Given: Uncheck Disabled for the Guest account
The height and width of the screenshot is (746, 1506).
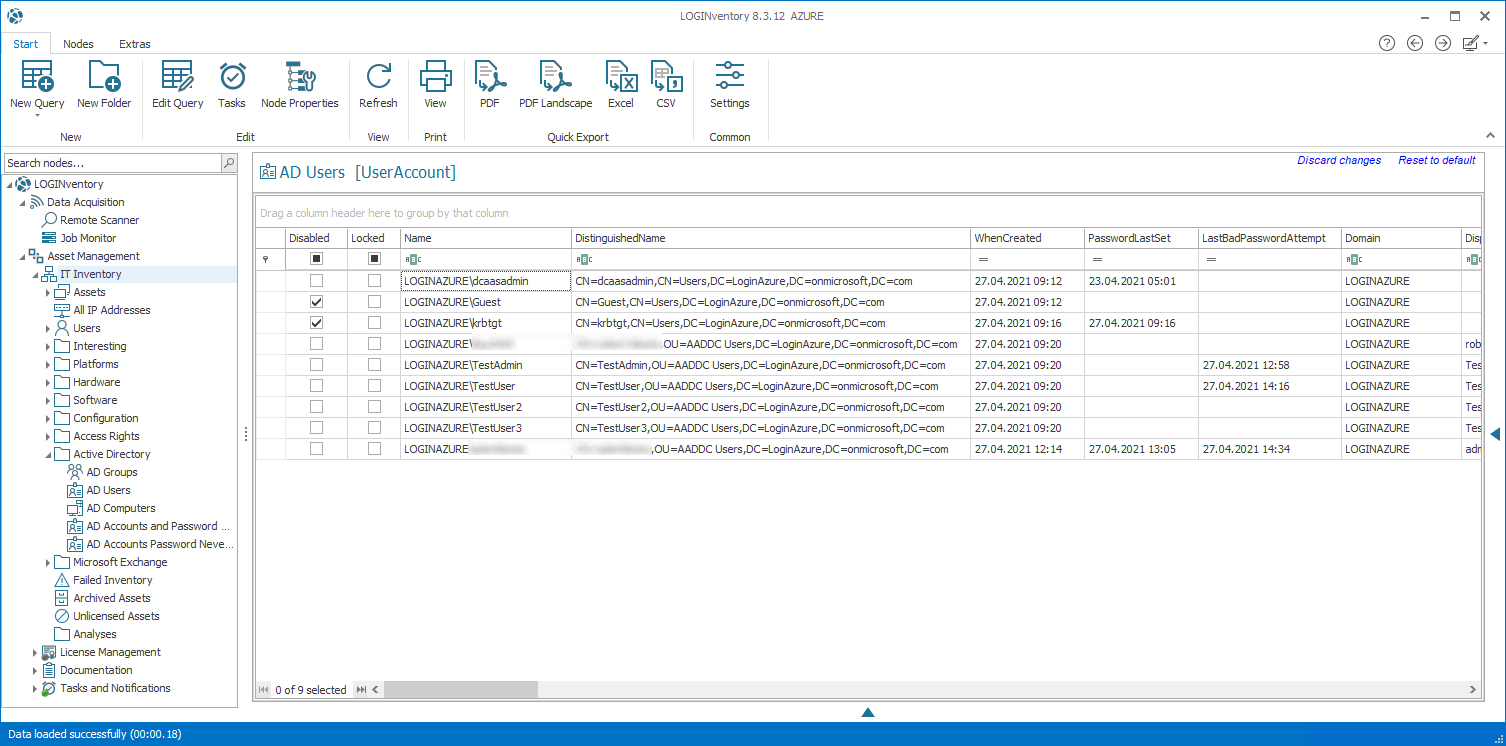Looking at the screenshot, I should [316, 302].
